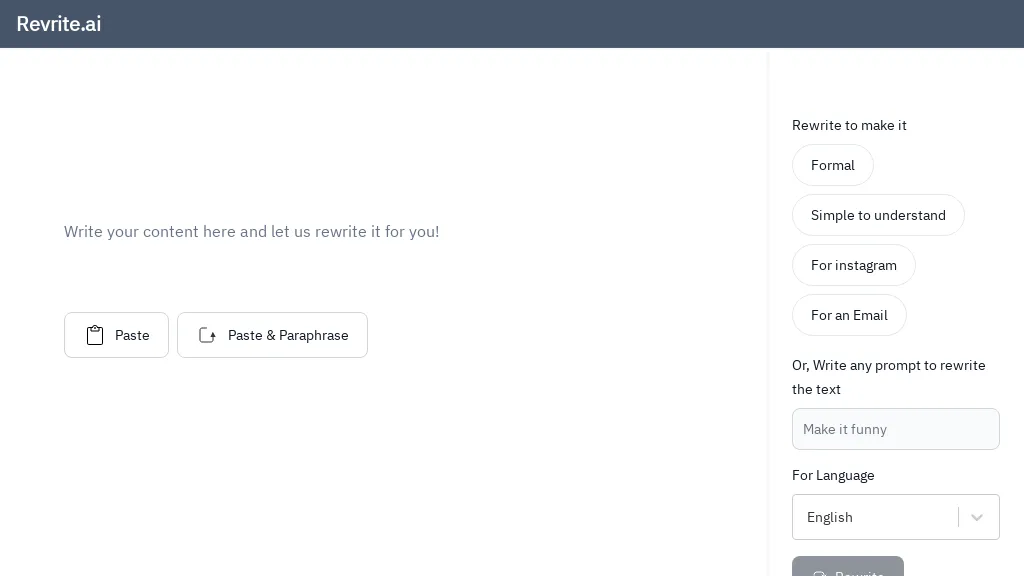The height and width of the screenshot is (576, 1024).
Task: Select the For an Email rewrite option
Action: point(849,315)
